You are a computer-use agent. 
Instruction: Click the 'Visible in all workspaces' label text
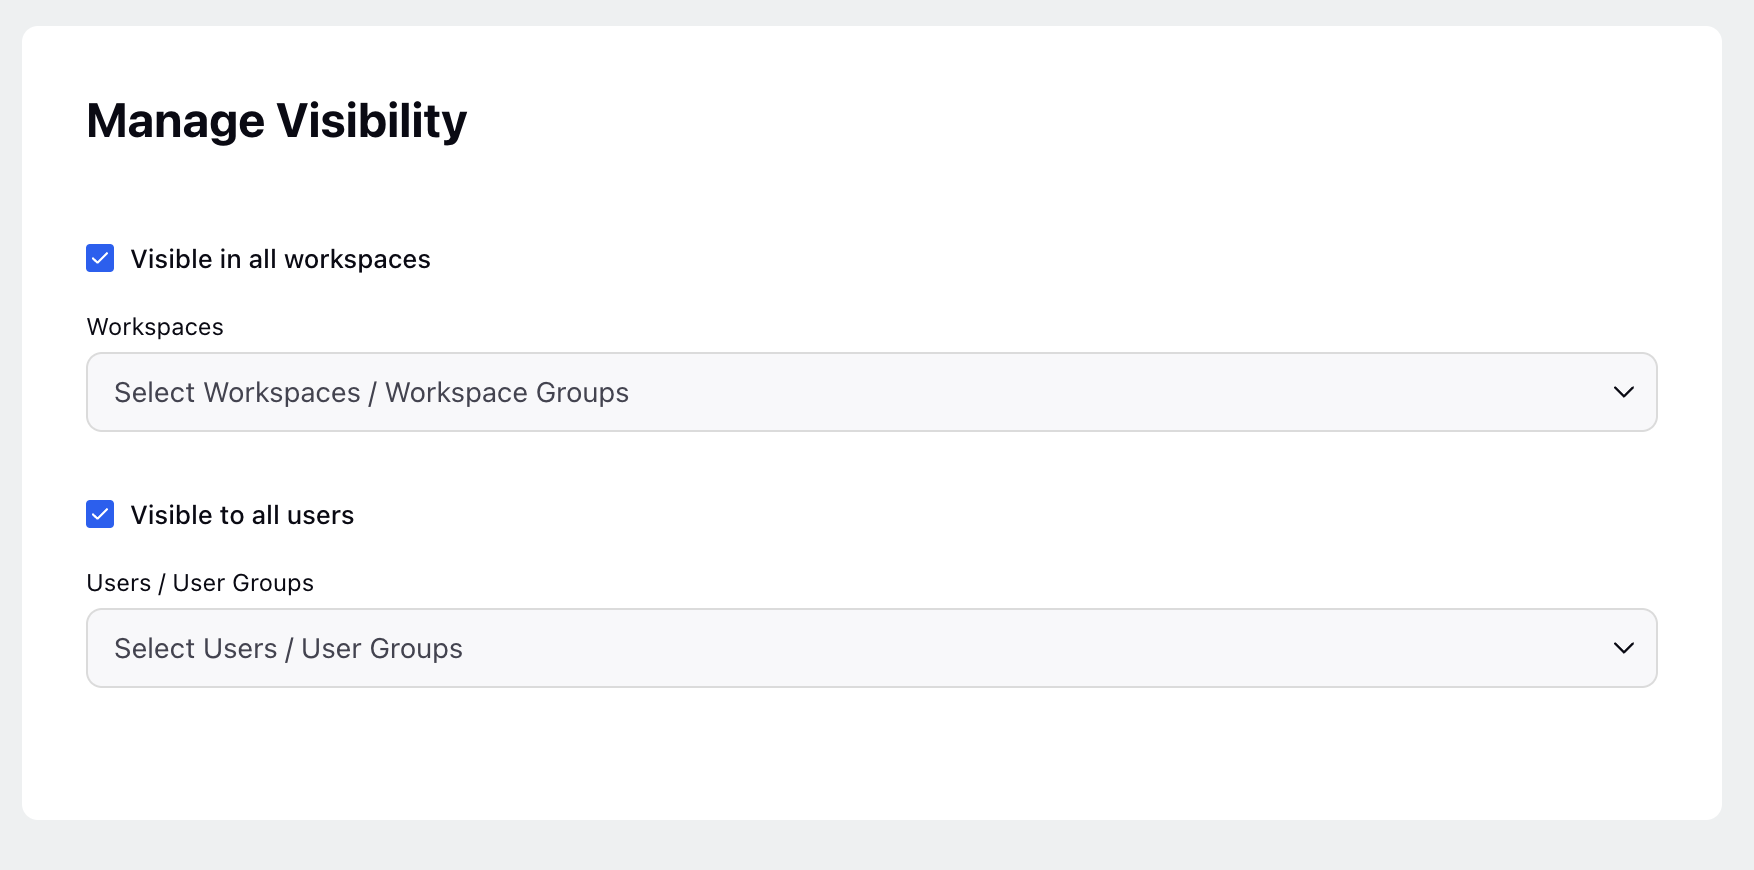click(x=280, y=259)
